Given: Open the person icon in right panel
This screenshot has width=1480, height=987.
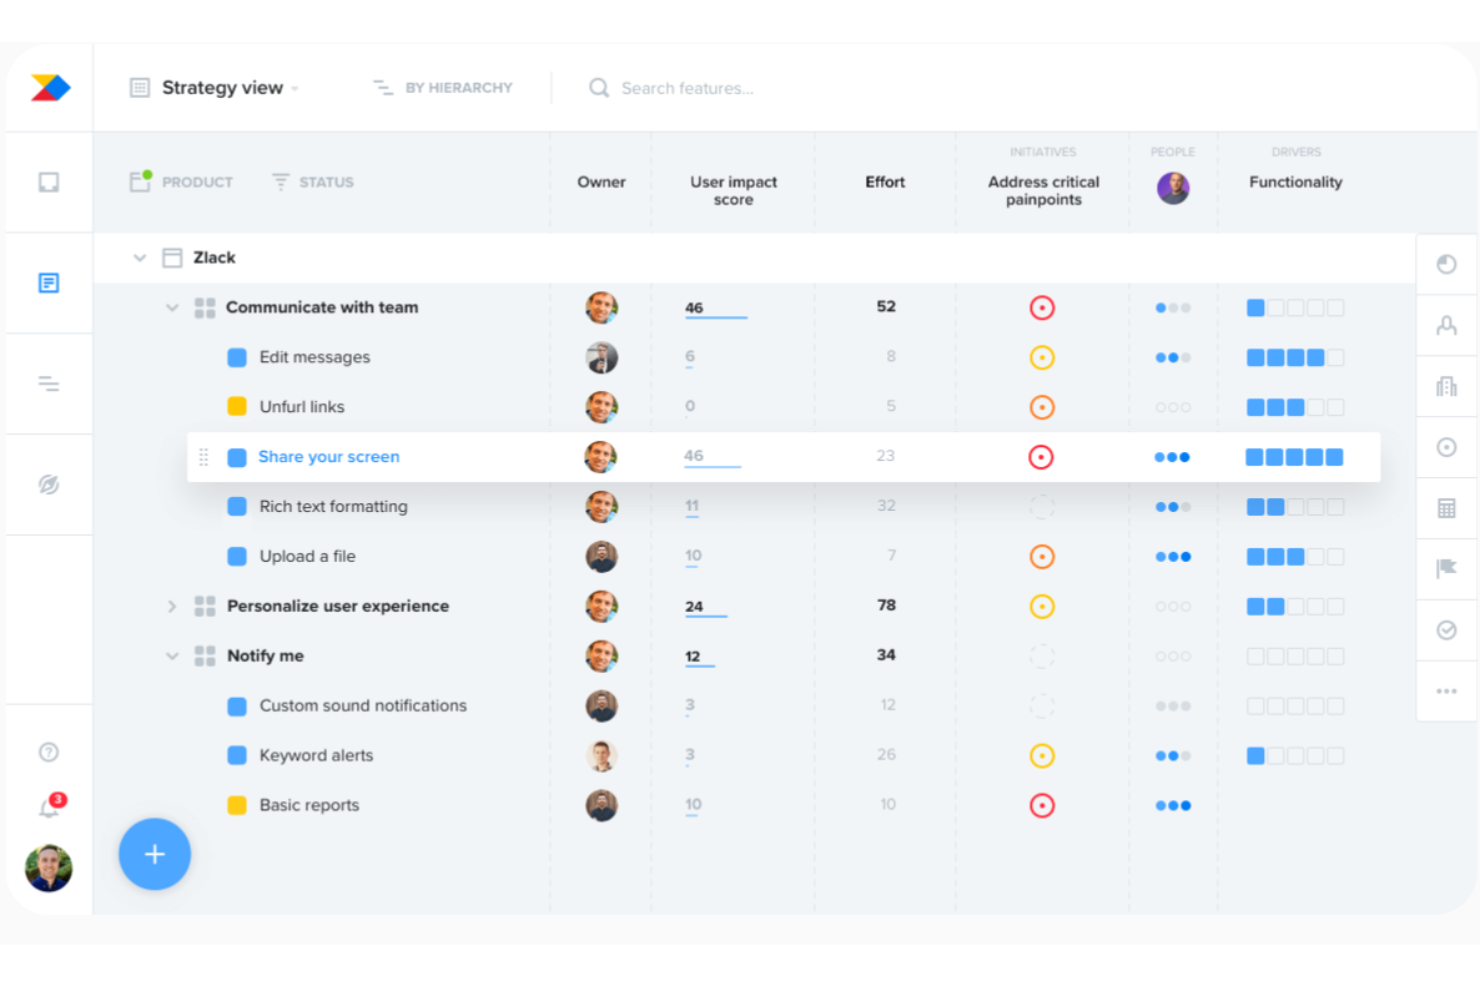Looking at the screenshot, I should [1446, 325].
